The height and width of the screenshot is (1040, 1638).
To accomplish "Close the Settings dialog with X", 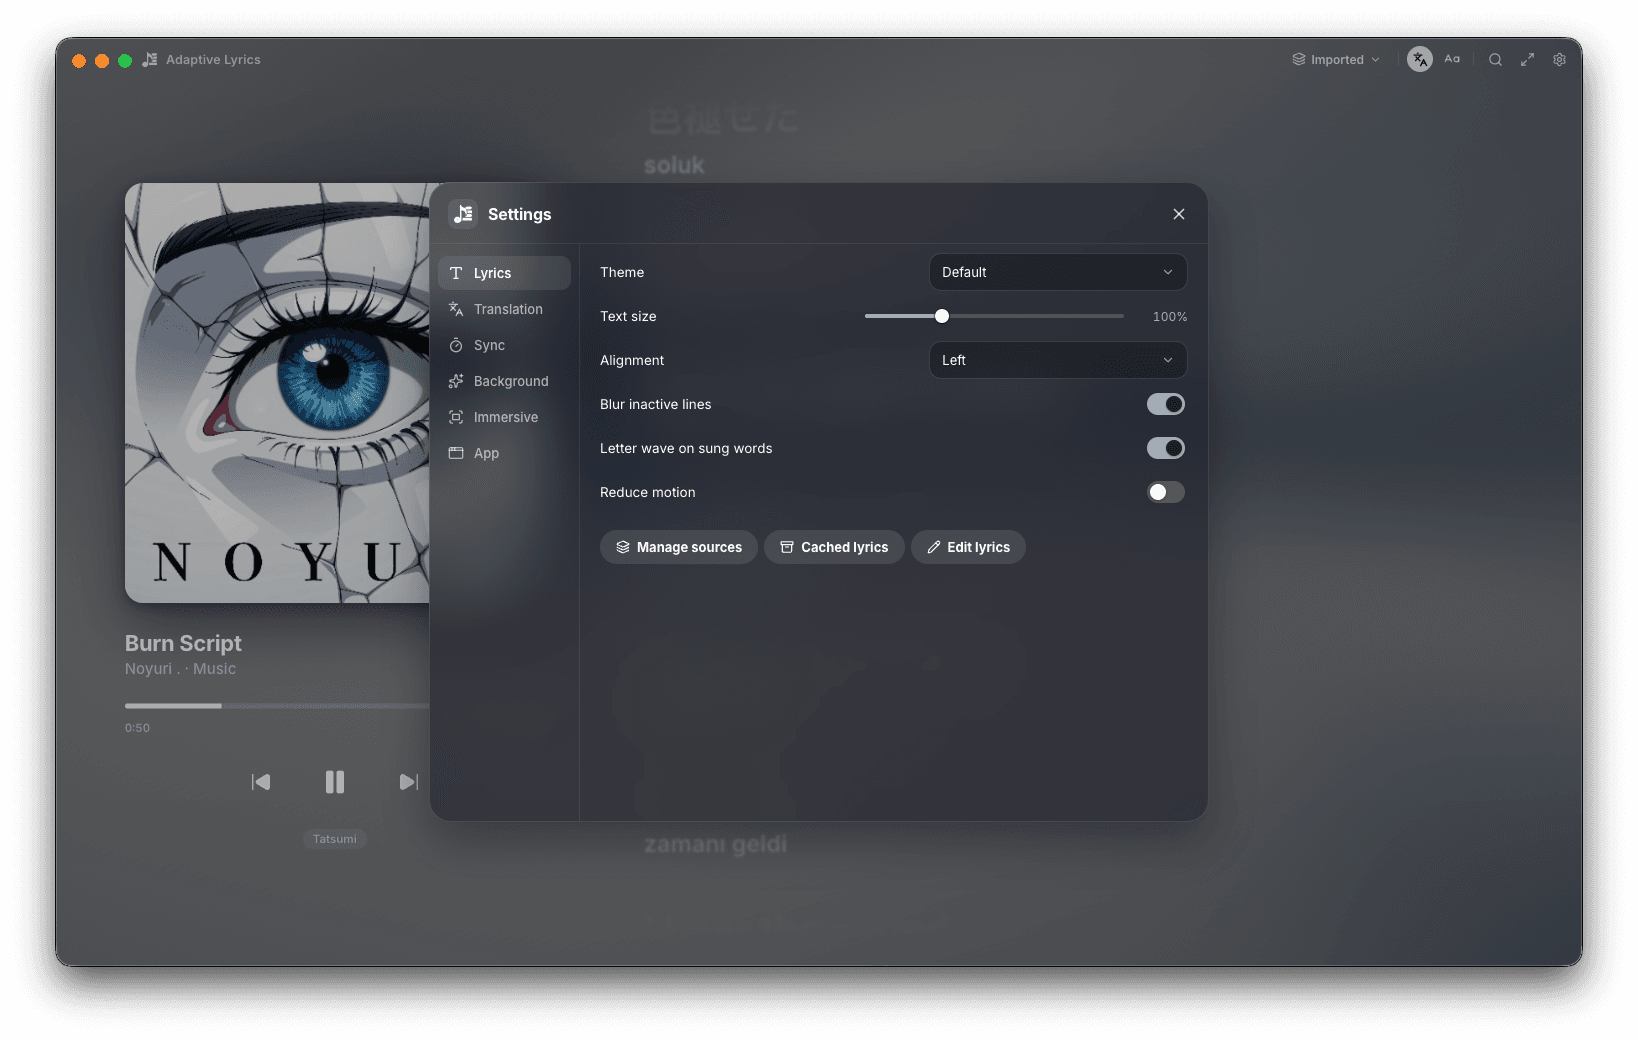I will click(x=1179, y=214).
